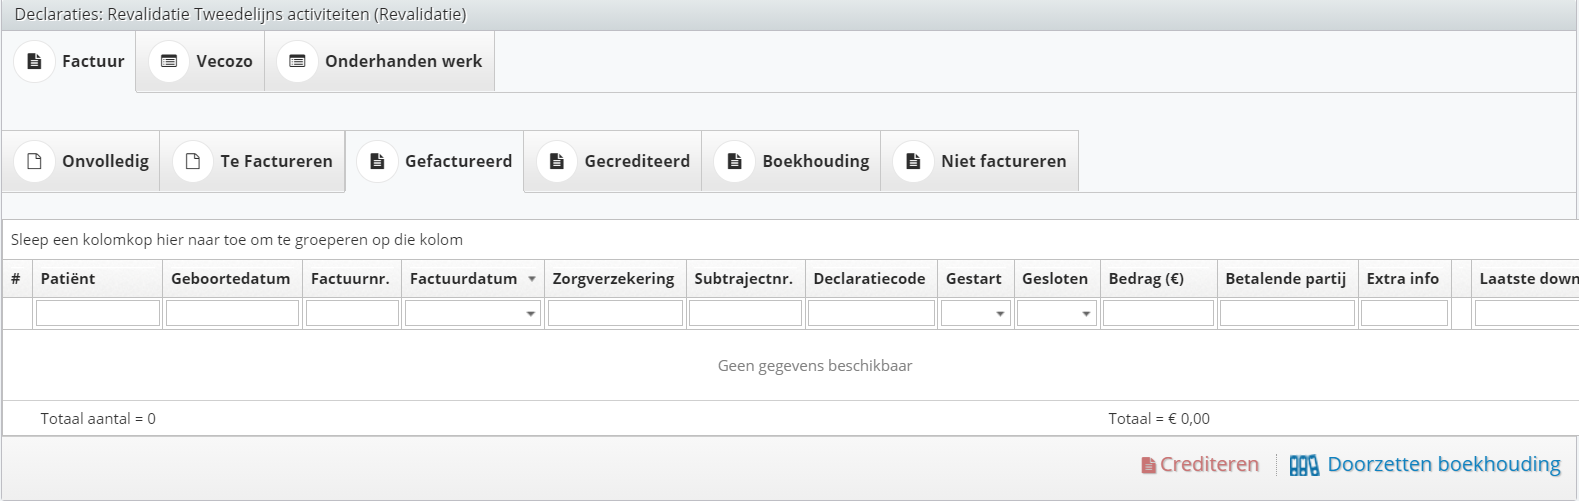The image size is (1579, 501).
Task: Sort by the Bedrag (€) column header
Action: click(1146, 279)
